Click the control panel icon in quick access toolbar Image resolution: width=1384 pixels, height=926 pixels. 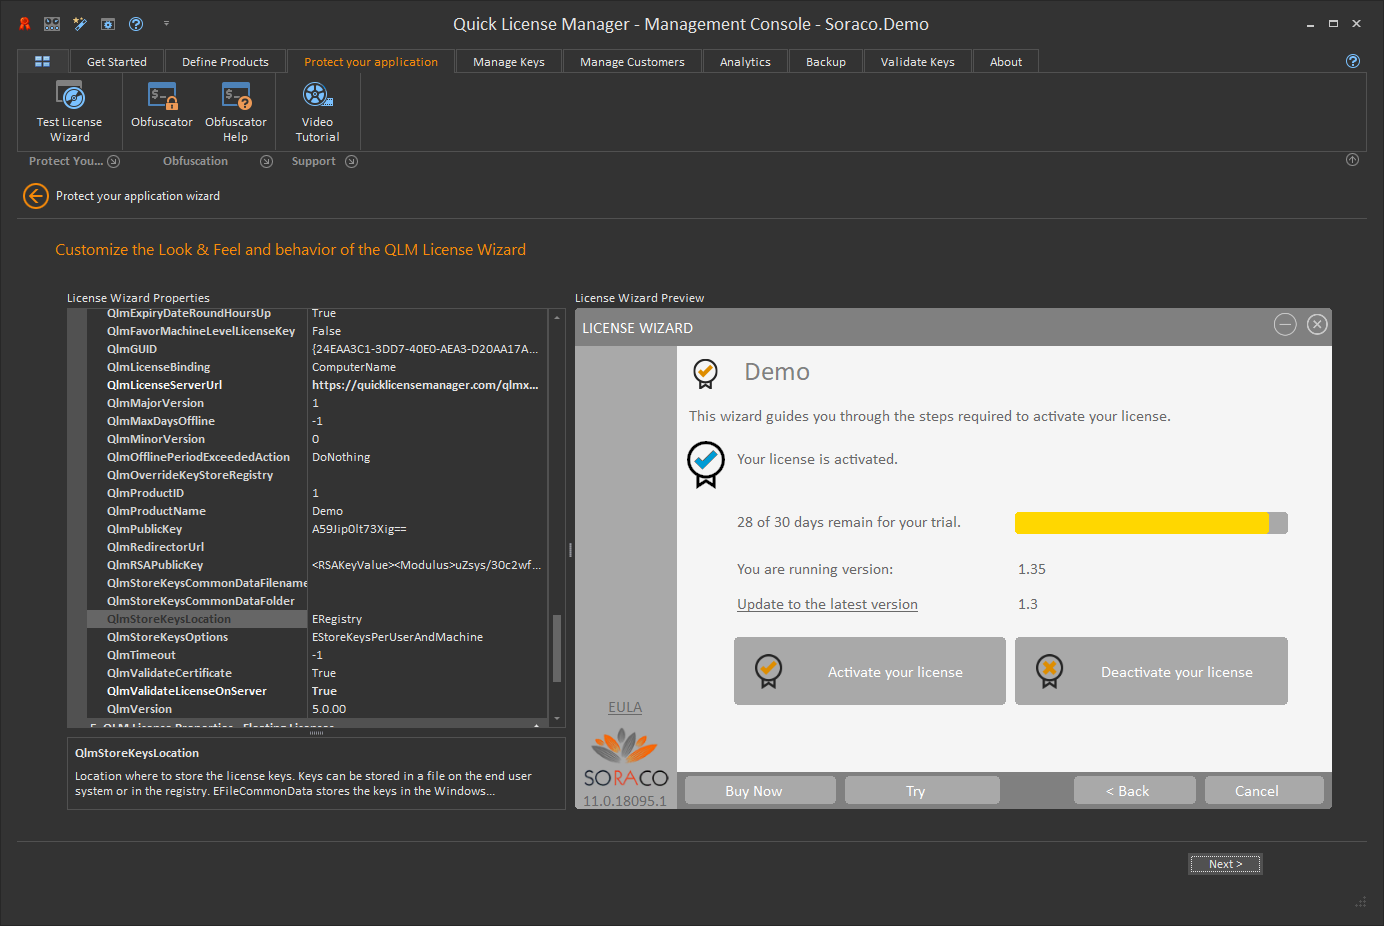click(x=52, y=24)
